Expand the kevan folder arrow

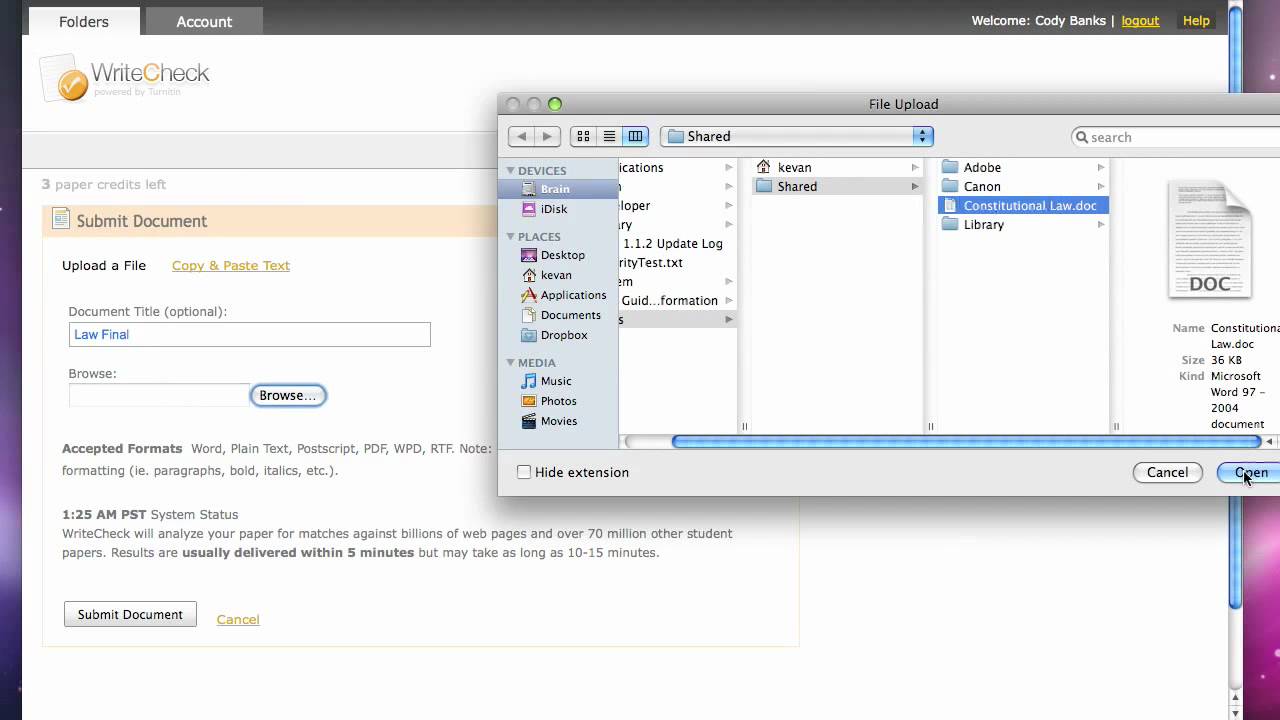click(x=914, y=167)
